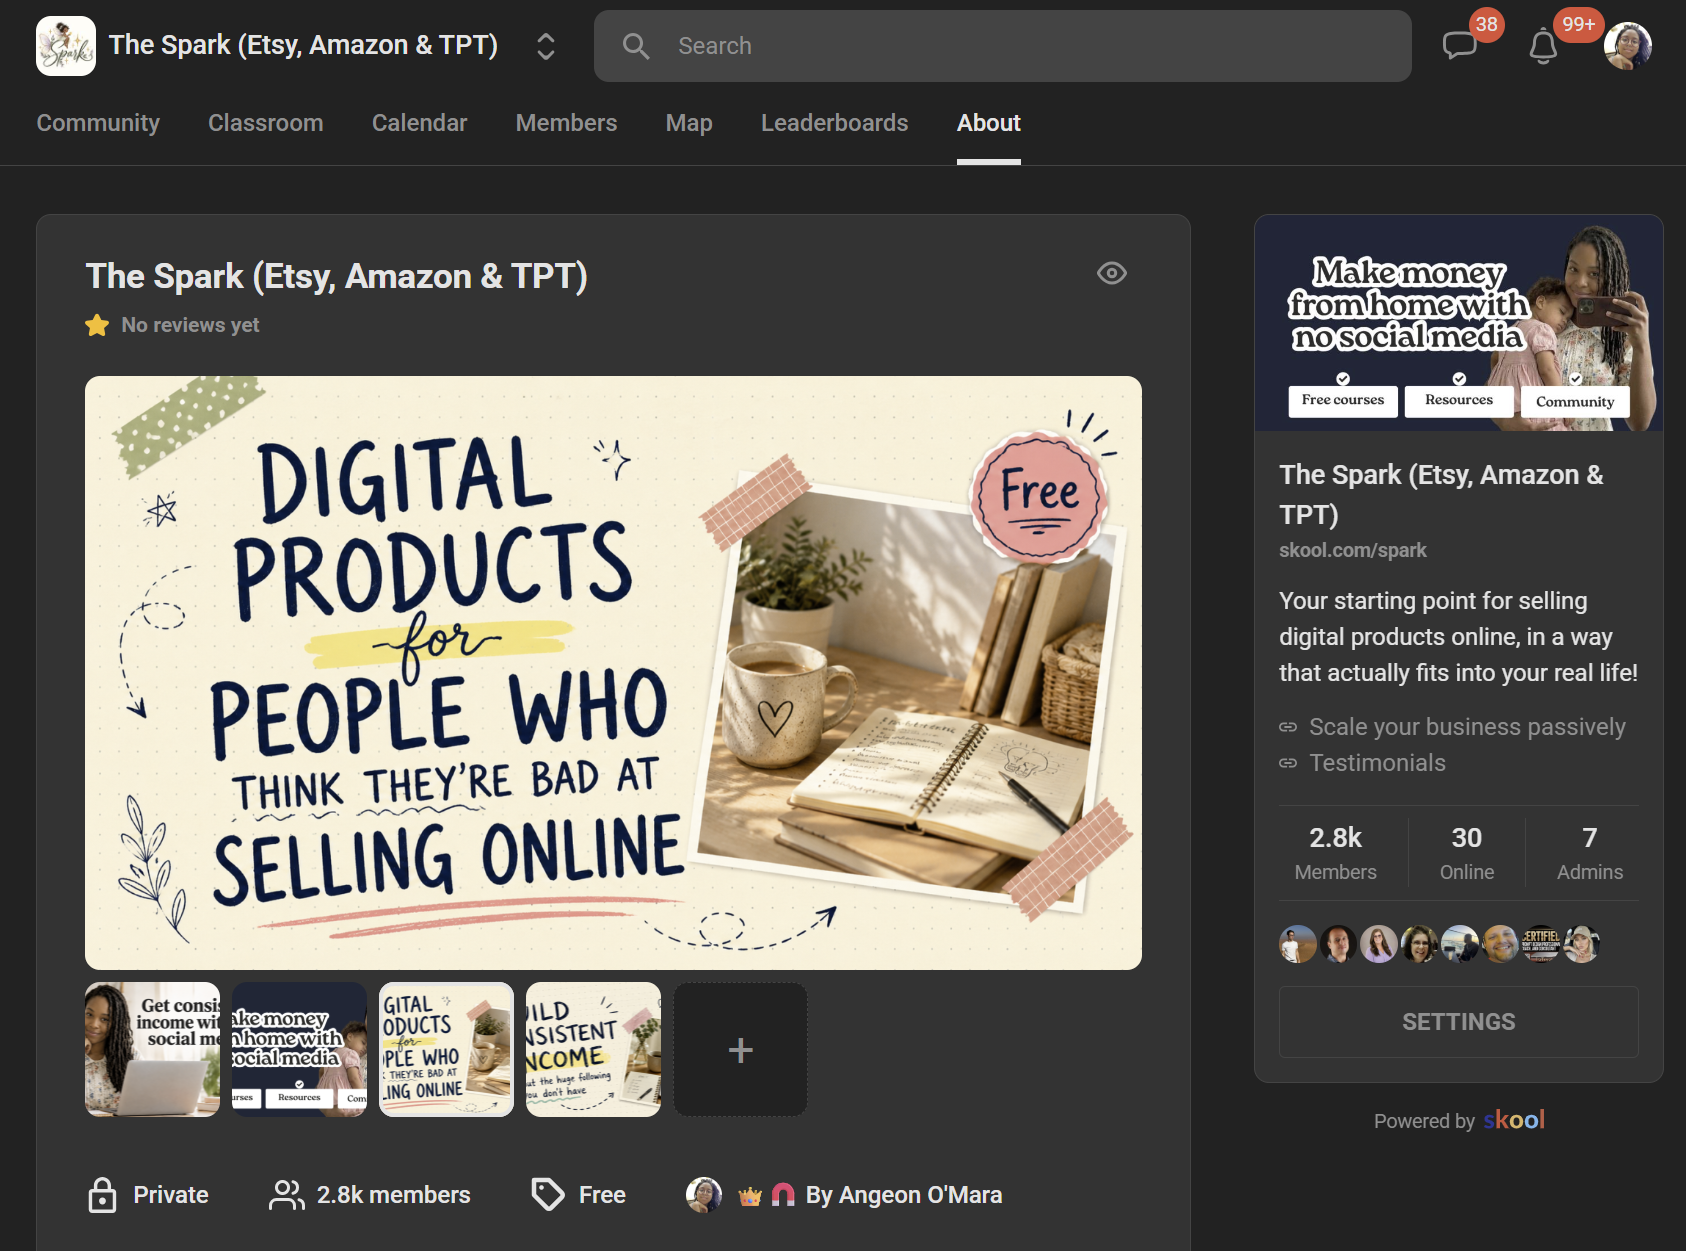The height and width of the screenshot is (1251, 1686).
Task: Select the About tab
Action: point(989,123)
